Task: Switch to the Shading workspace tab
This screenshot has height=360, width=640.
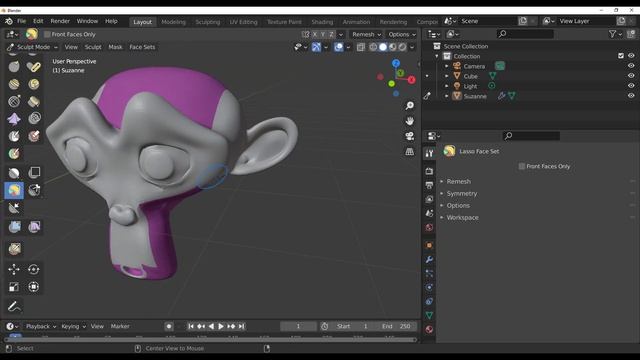Action: (x=322, y=22)
